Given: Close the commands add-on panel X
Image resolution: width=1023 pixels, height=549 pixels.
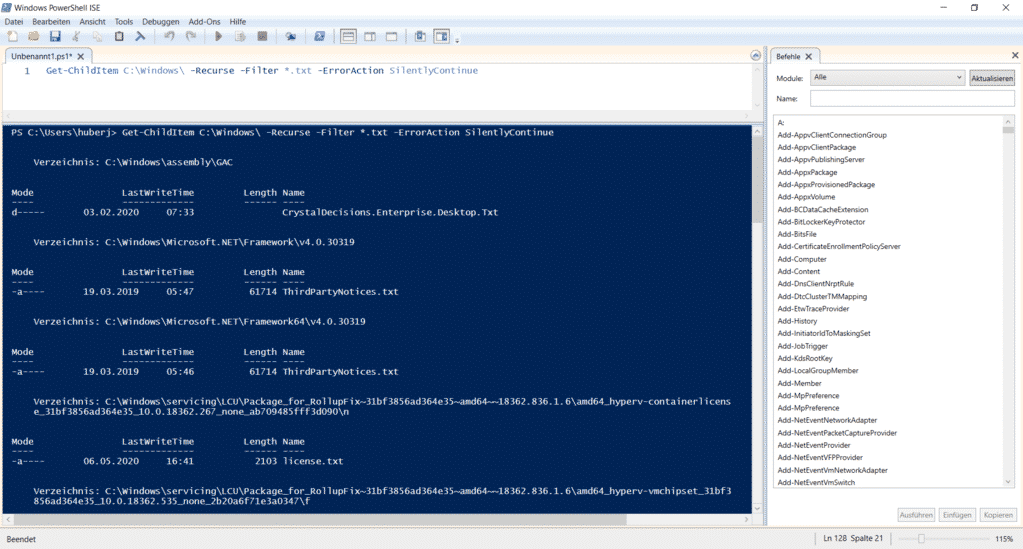Looking at the screenshot, I should tap(1015, 55).
